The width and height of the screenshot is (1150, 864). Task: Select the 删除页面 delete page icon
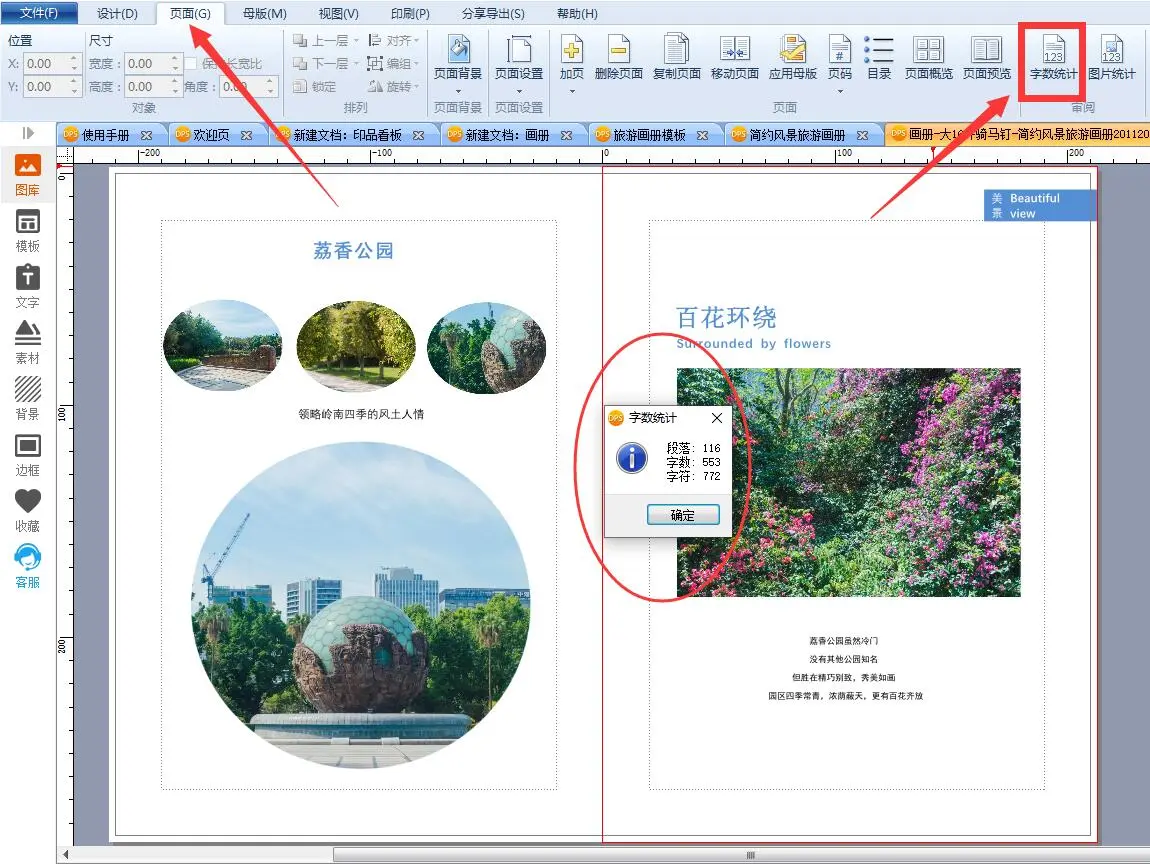pos(618,56)
